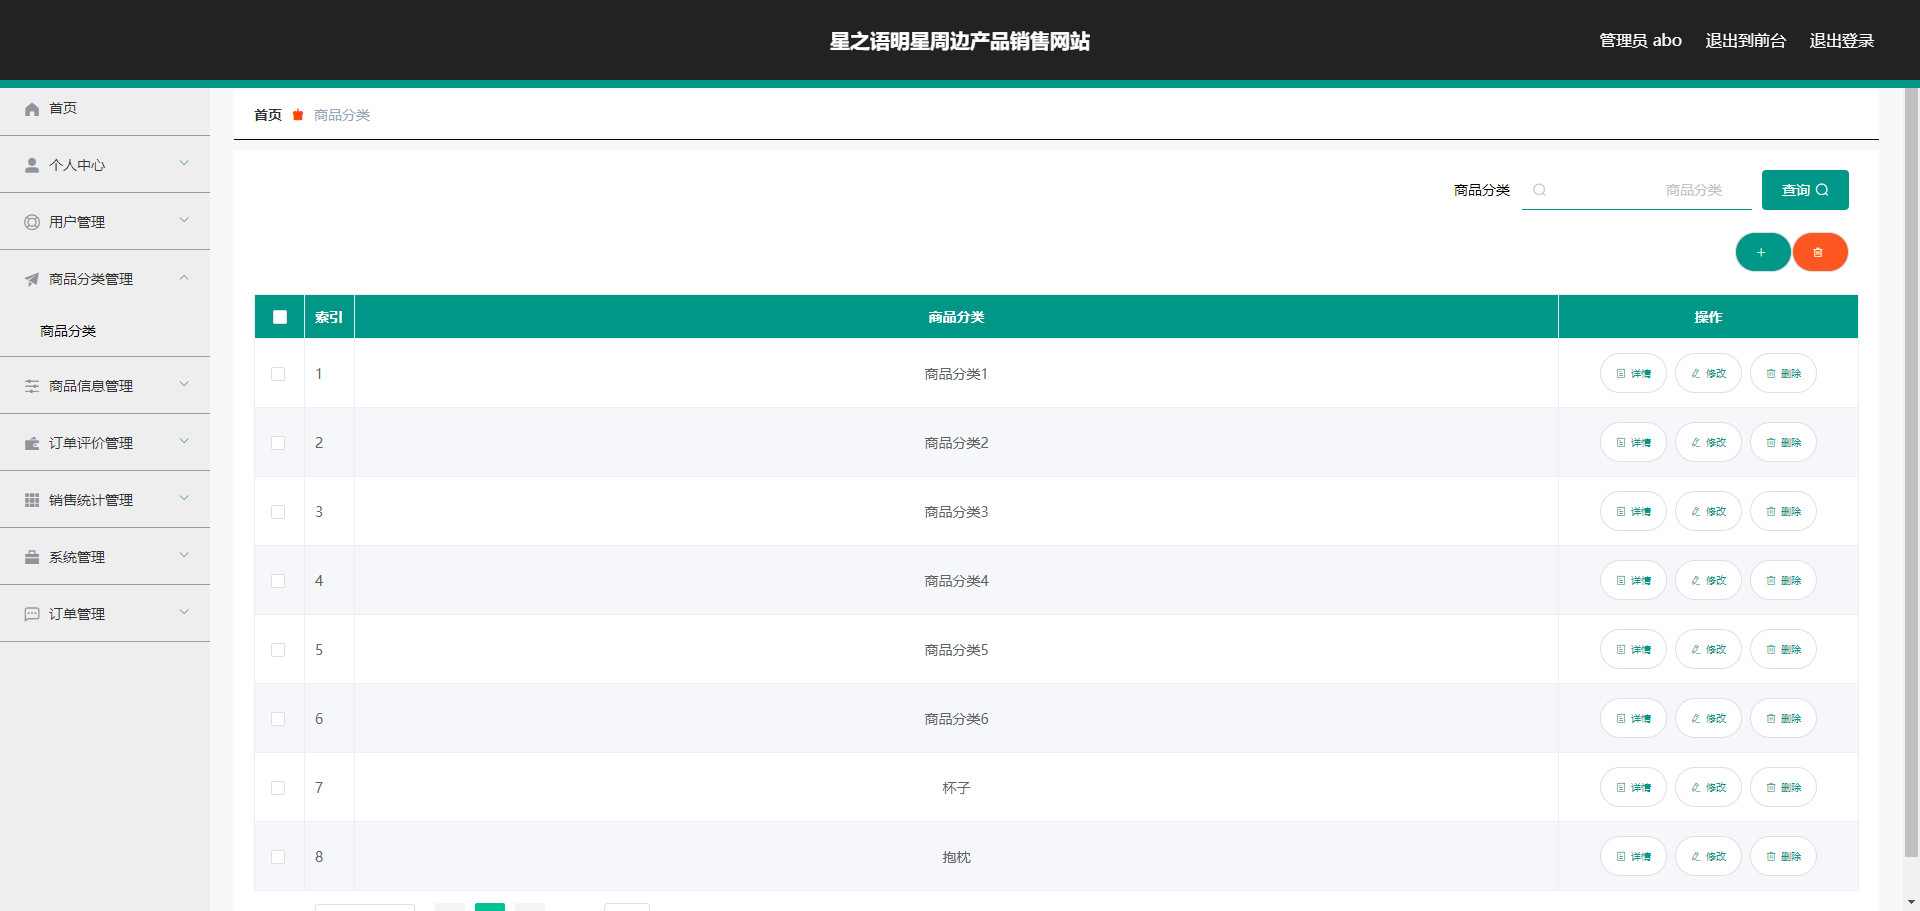Click the green plus add button
The image size is (1920, 911).
(1762, 252)
